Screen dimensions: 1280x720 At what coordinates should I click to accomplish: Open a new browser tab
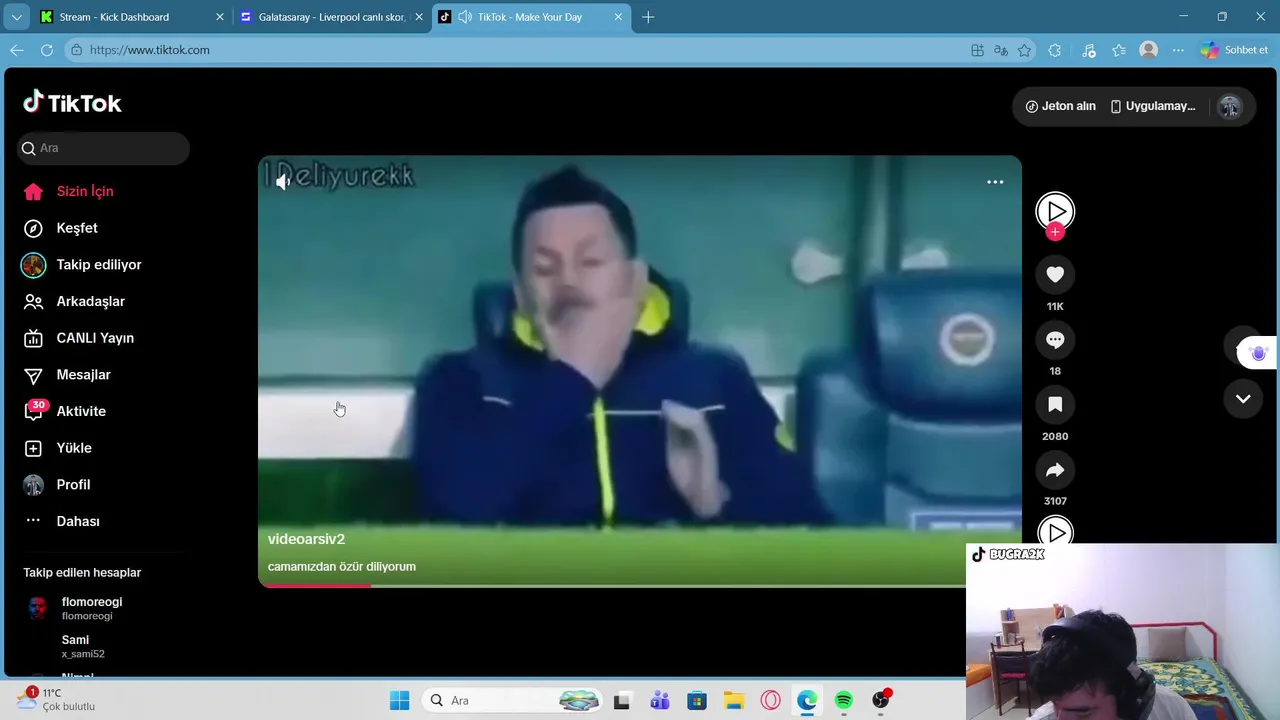click(648, 17)
